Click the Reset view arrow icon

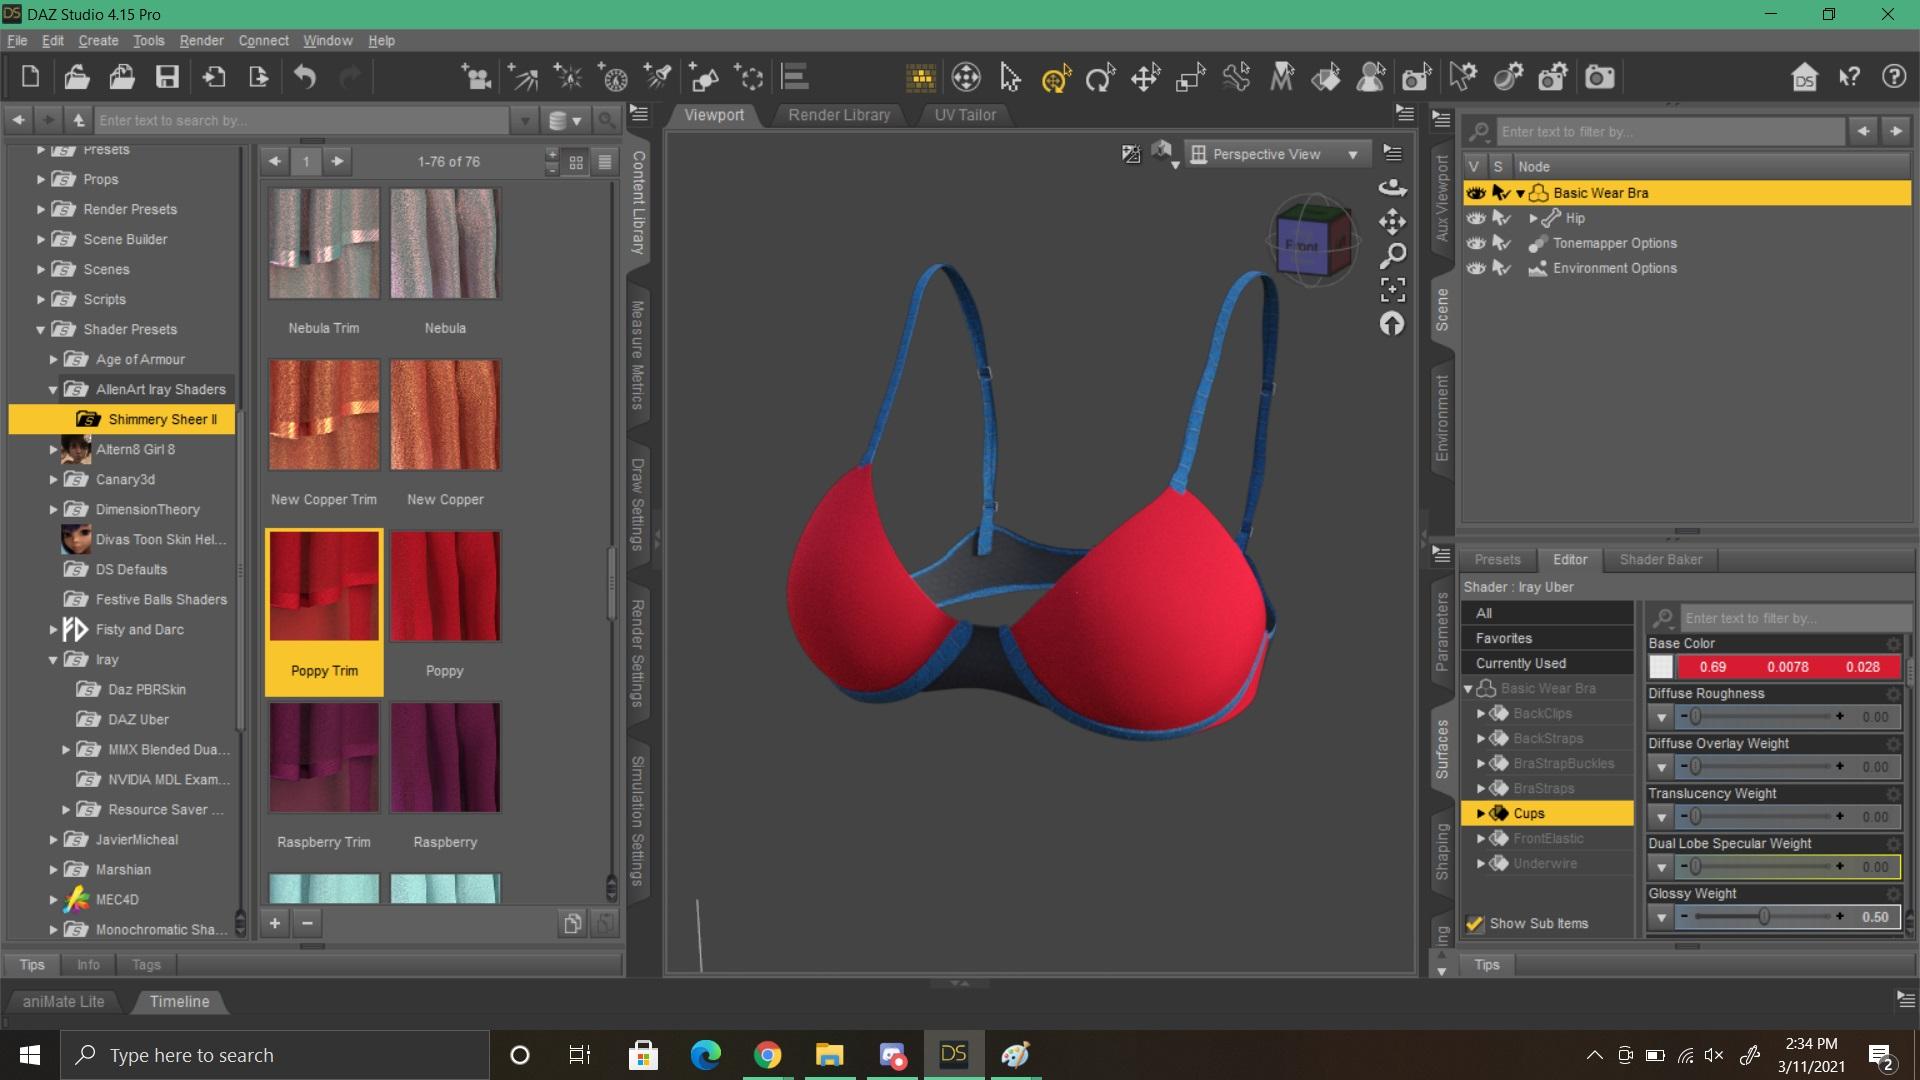click(1392, 324)
